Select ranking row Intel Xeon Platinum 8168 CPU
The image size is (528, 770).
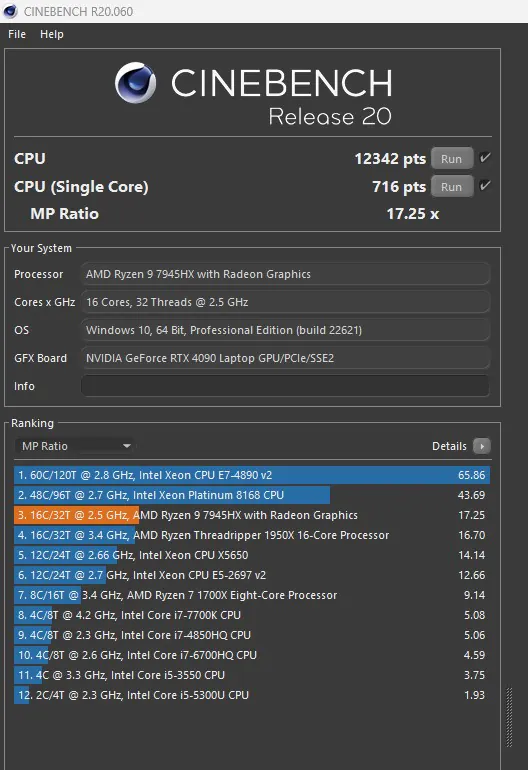coord(252,495)
